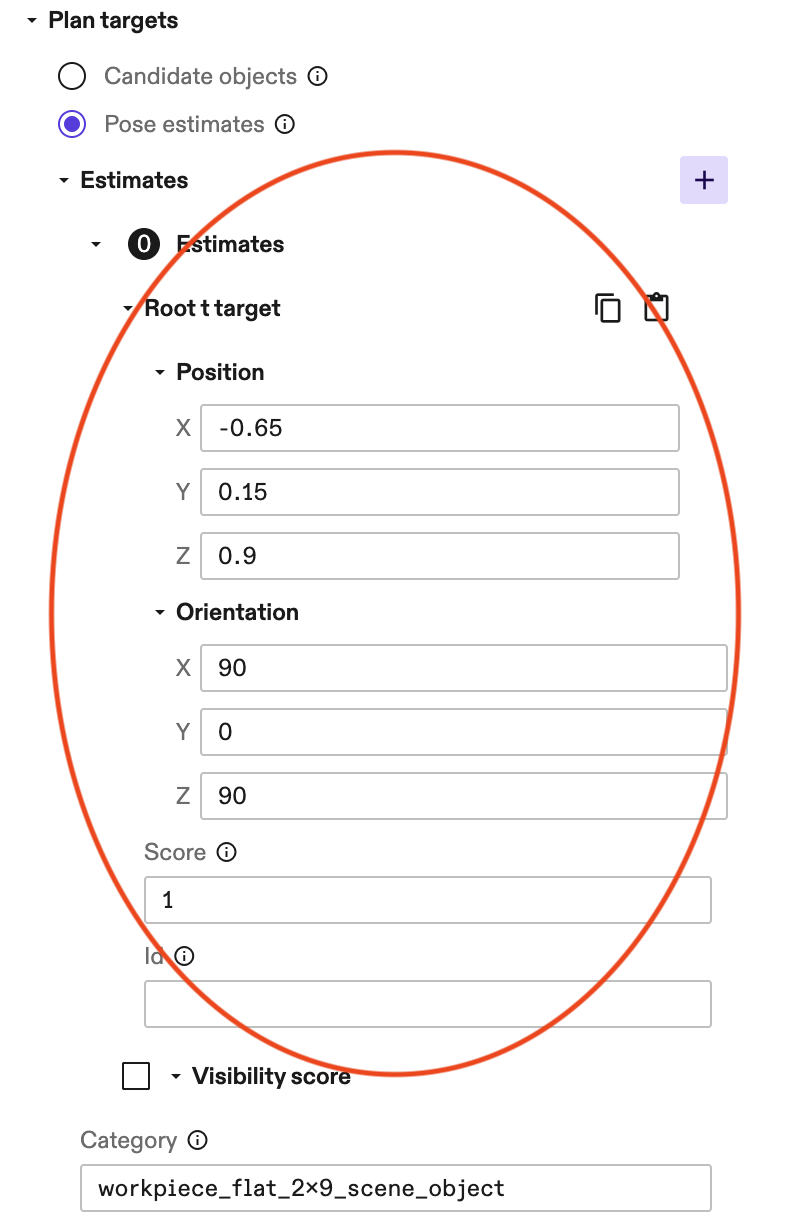Open the Score info tooltip

pyautogui.click(x=226, y=852)
